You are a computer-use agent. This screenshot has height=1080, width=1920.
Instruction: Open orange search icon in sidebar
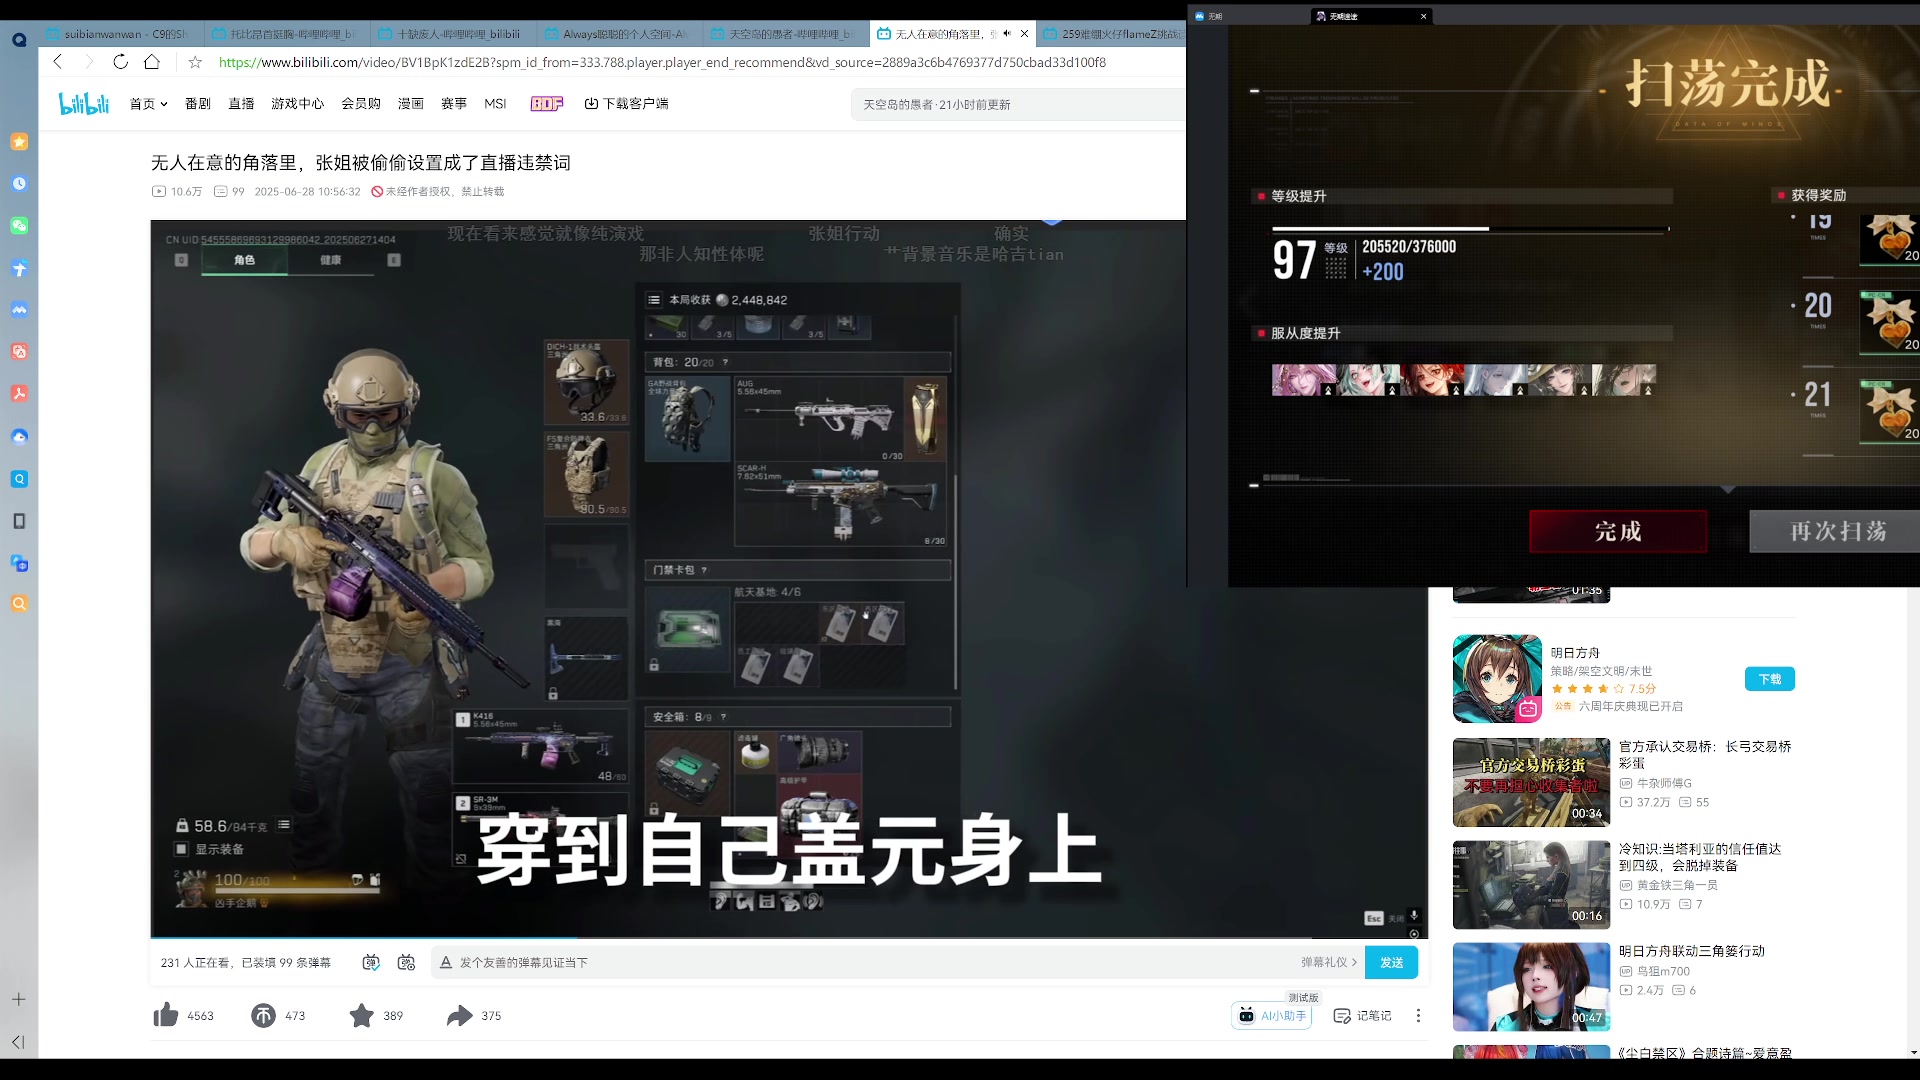19,604
